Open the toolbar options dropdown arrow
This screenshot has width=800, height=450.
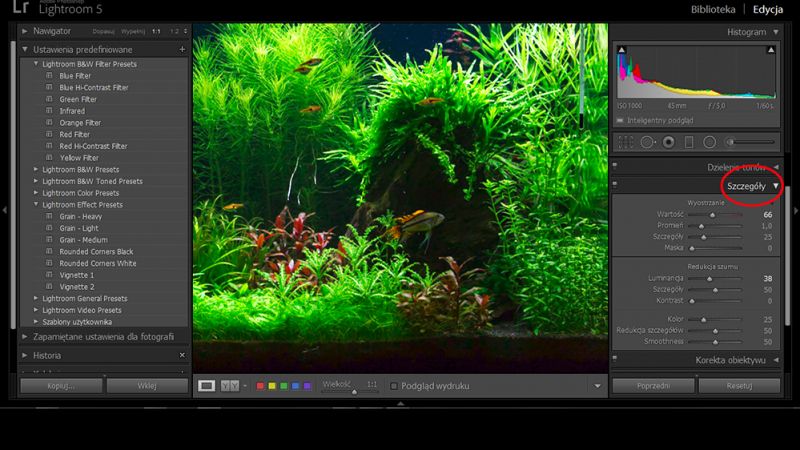(x=597, y=386)
